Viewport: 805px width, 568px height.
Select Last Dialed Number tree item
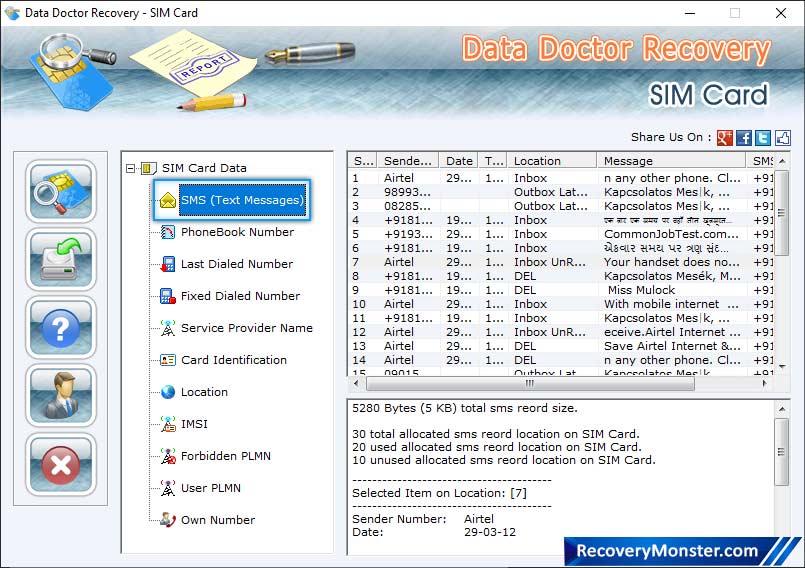click(x=237, y=264)
